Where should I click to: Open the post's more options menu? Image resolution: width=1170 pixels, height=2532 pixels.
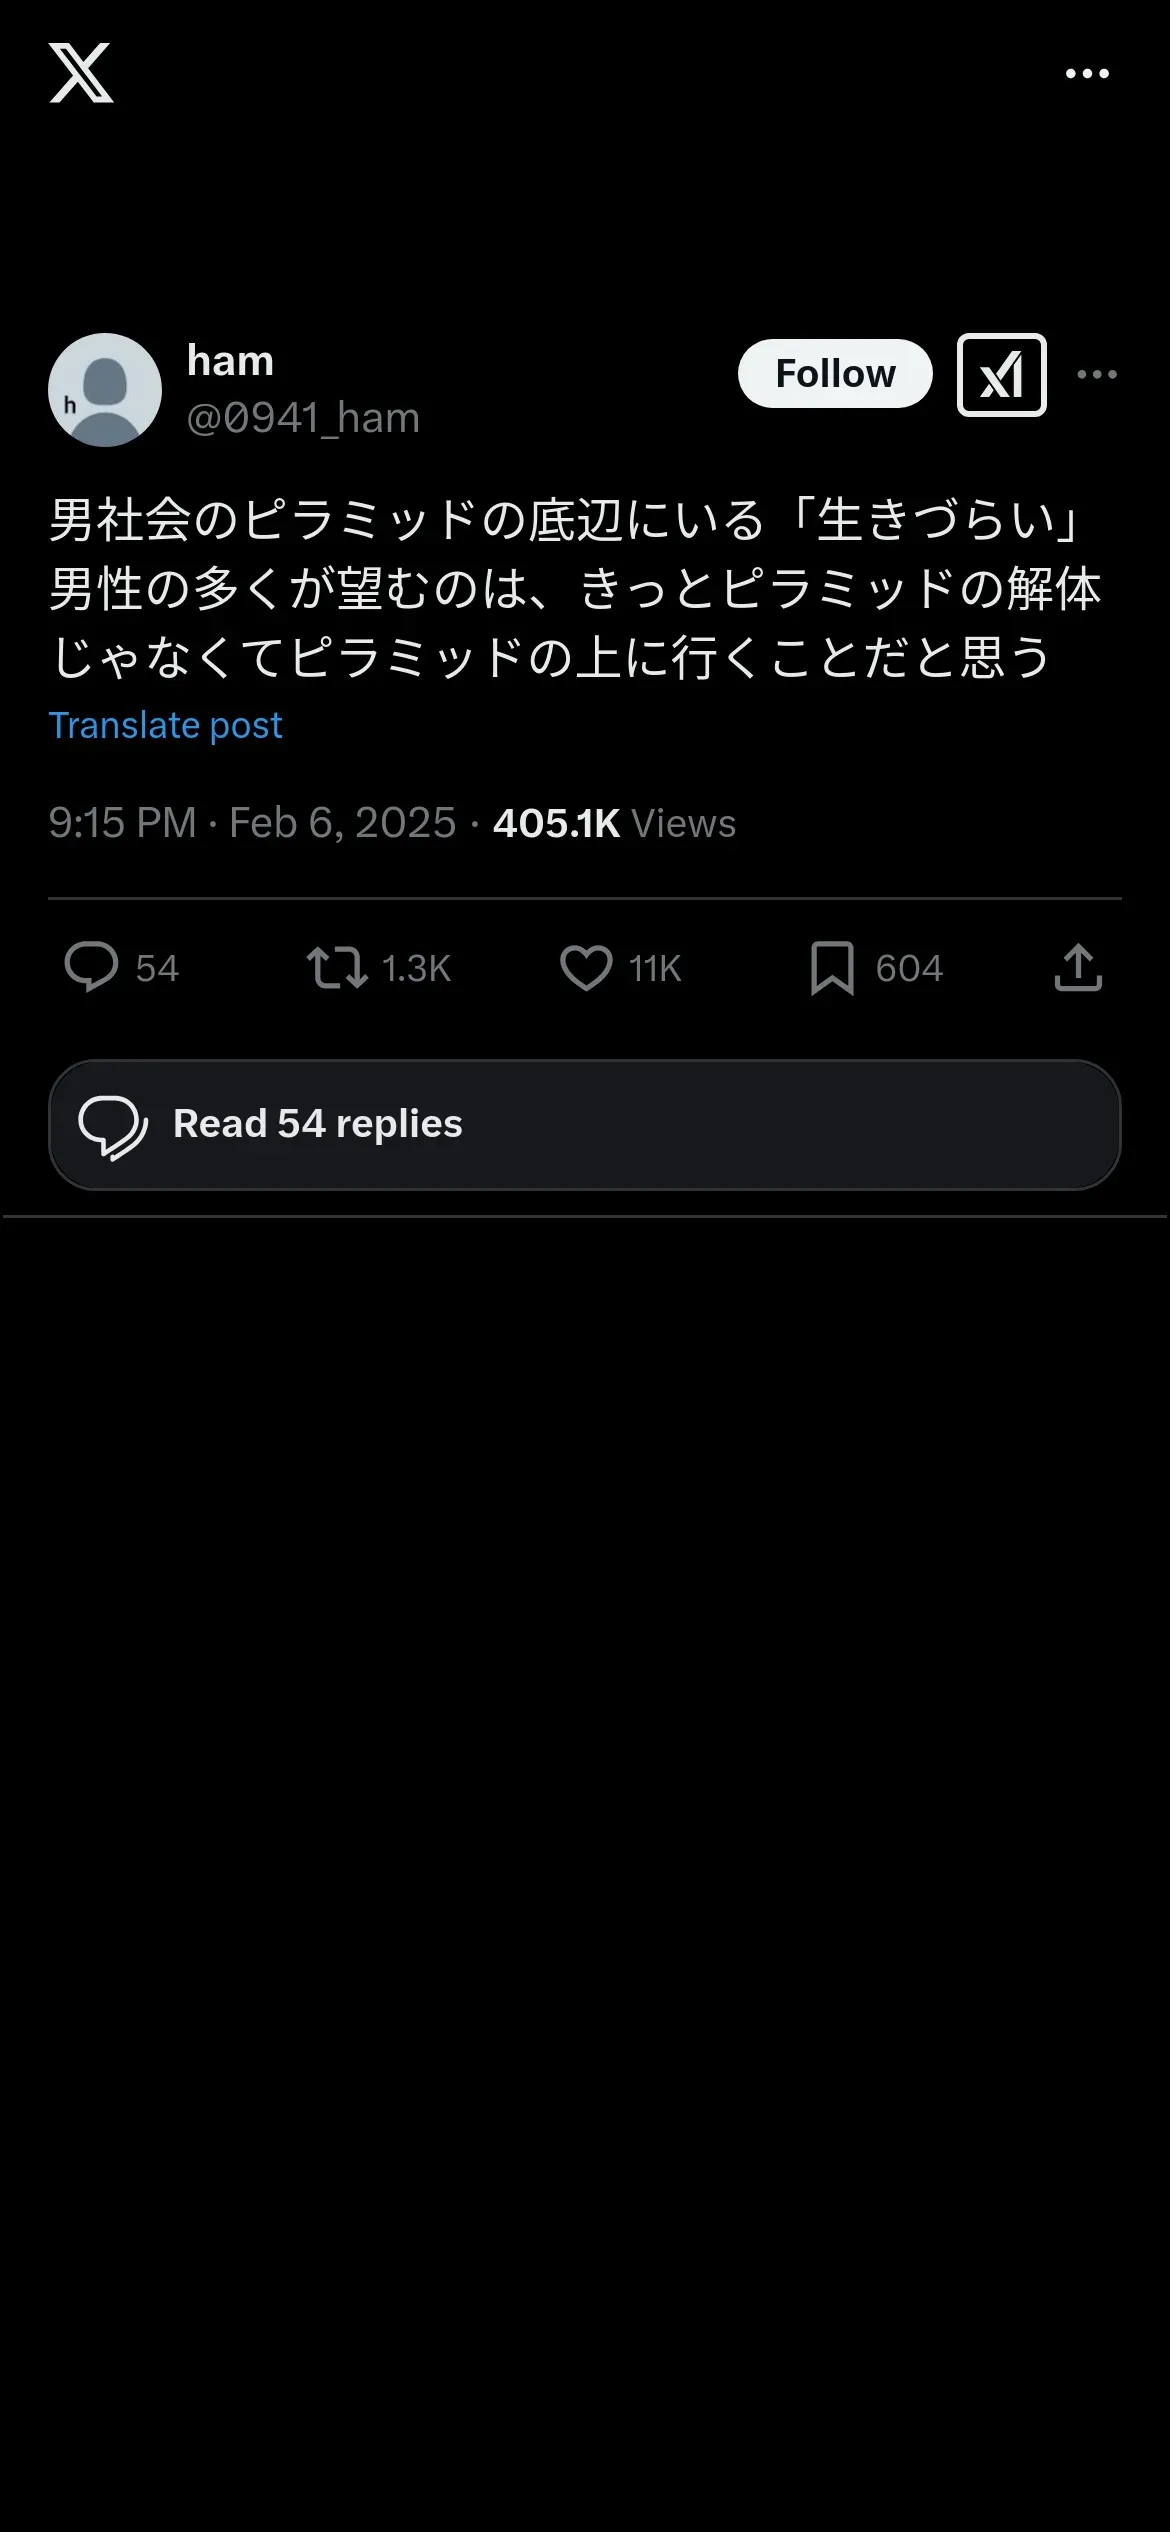(x=1097, y=374)
